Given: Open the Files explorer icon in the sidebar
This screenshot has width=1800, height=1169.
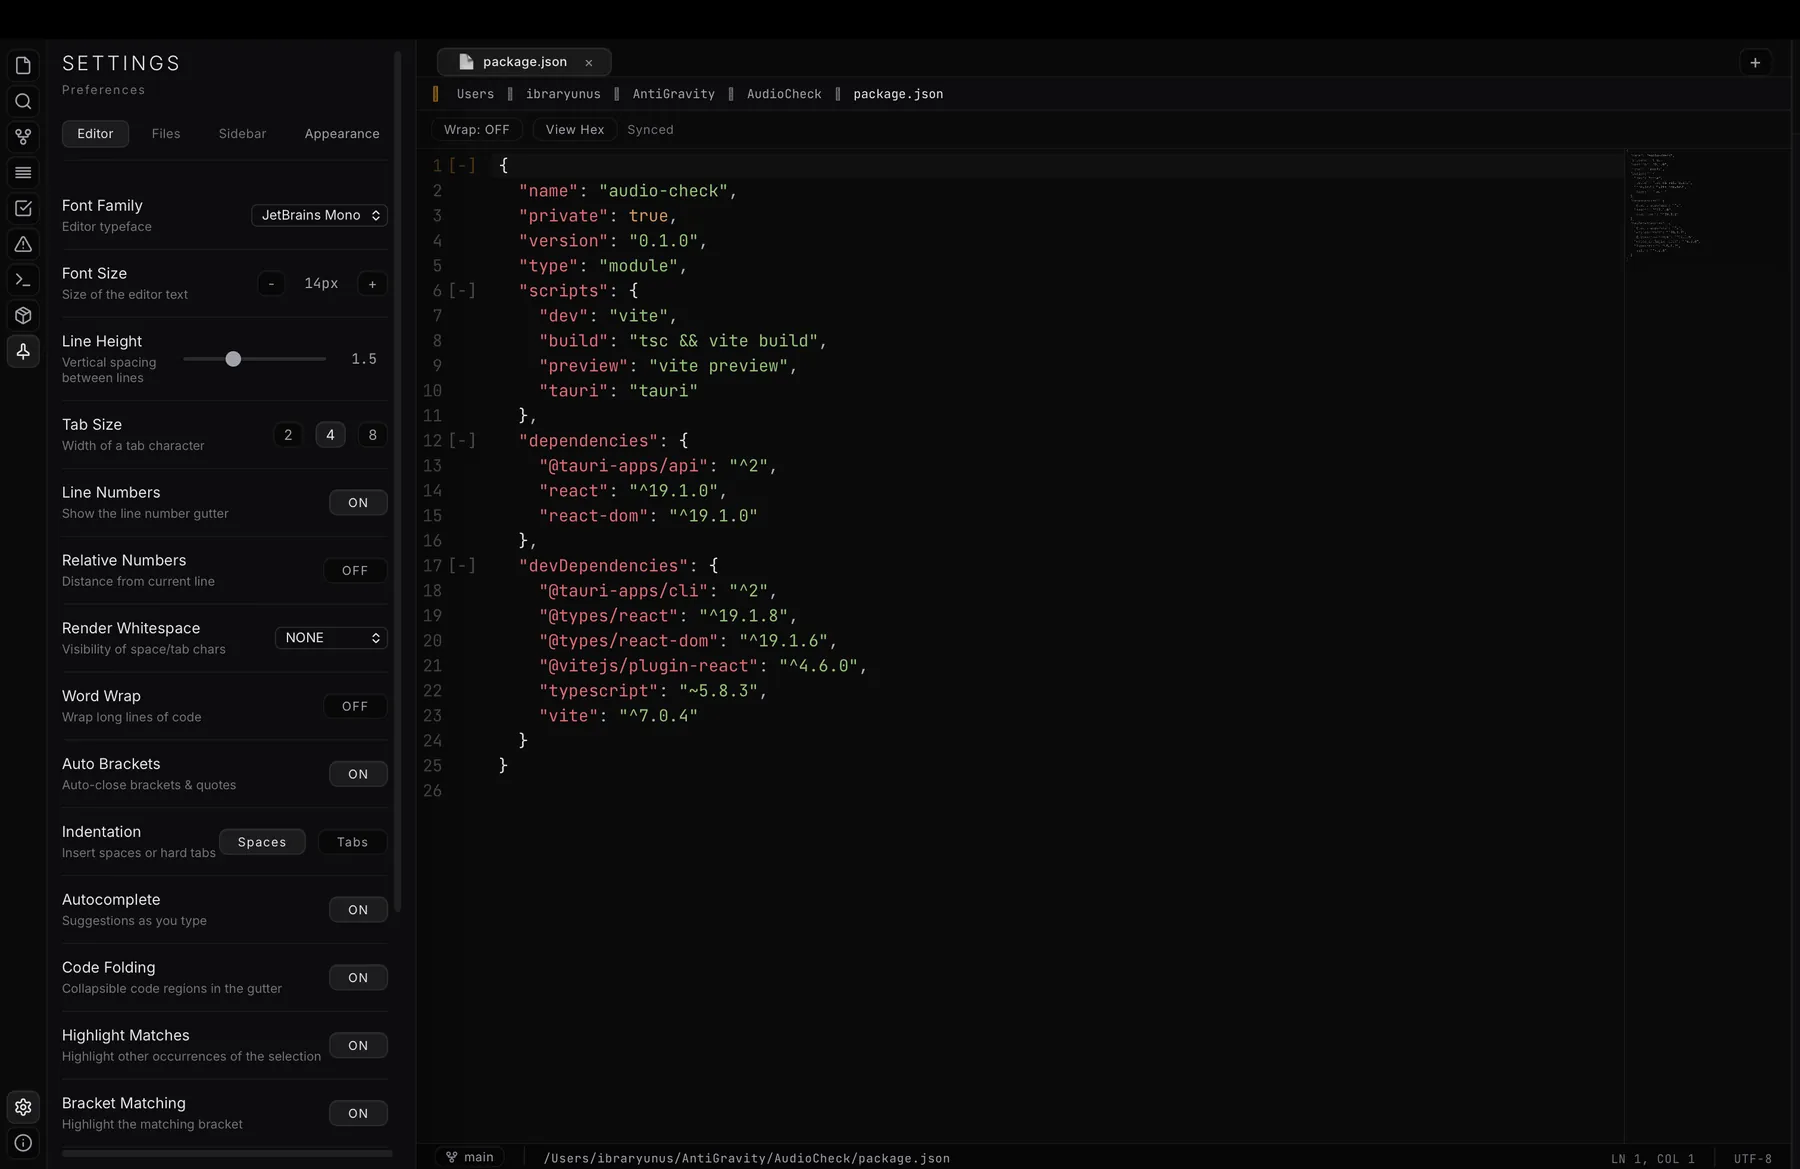Looking at the screenshot, I should (23, 66).
